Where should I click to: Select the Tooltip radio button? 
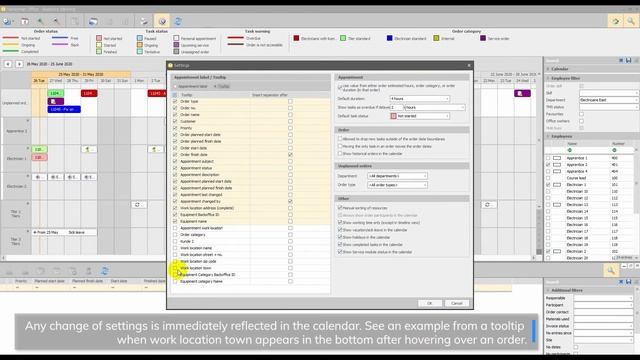(x=215, y=87)
